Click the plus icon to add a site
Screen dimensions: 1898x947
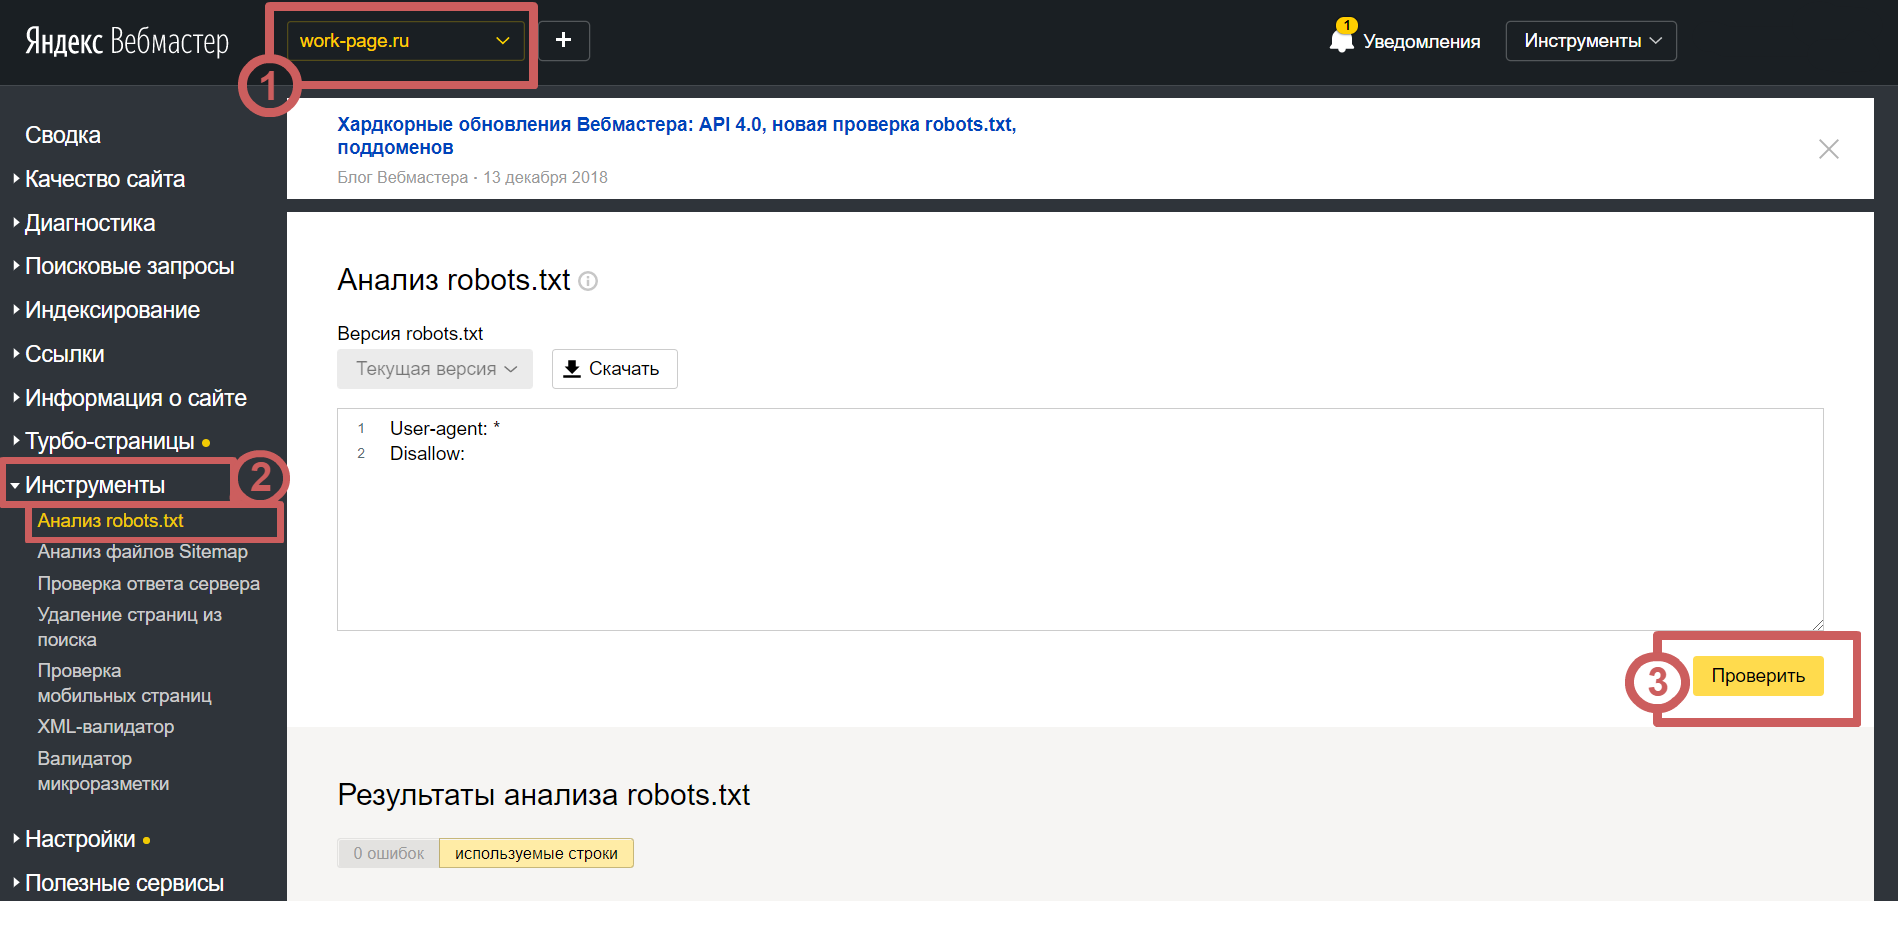[x=564, y=41]
